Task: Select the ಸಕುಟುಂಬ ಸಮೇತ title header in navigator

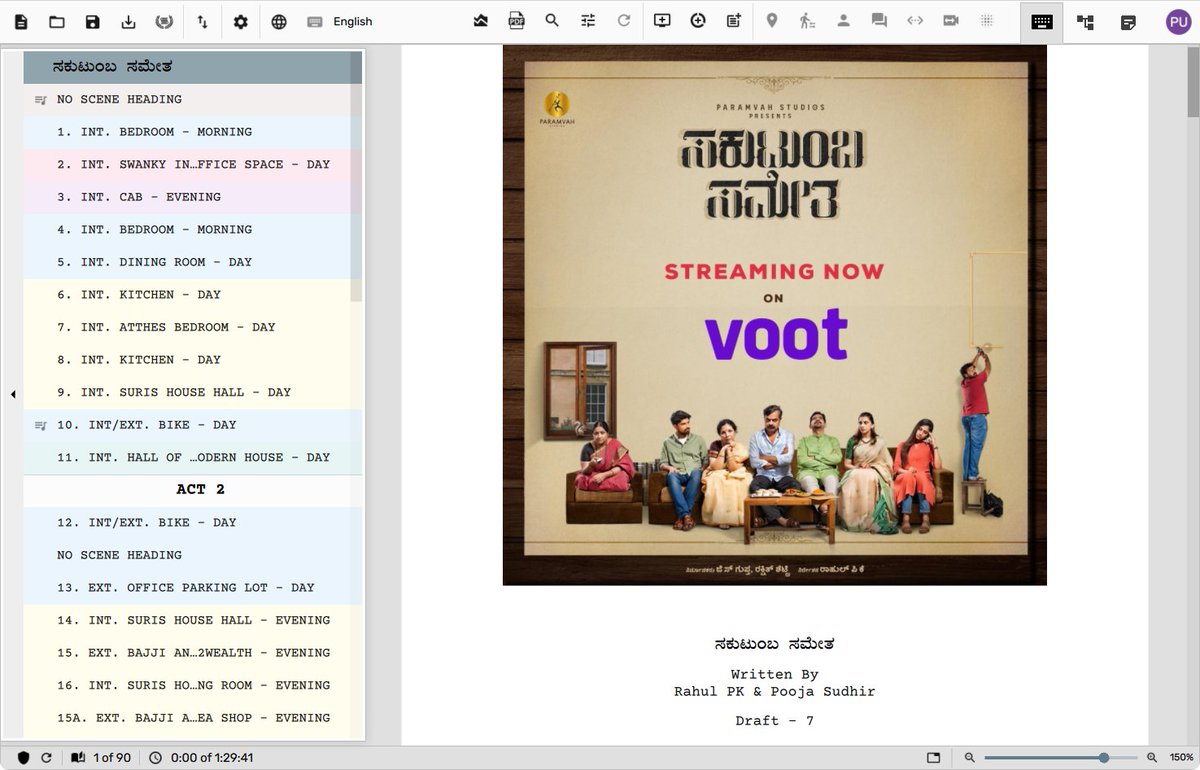Action: pyautogui.click(x=193, y=67)
